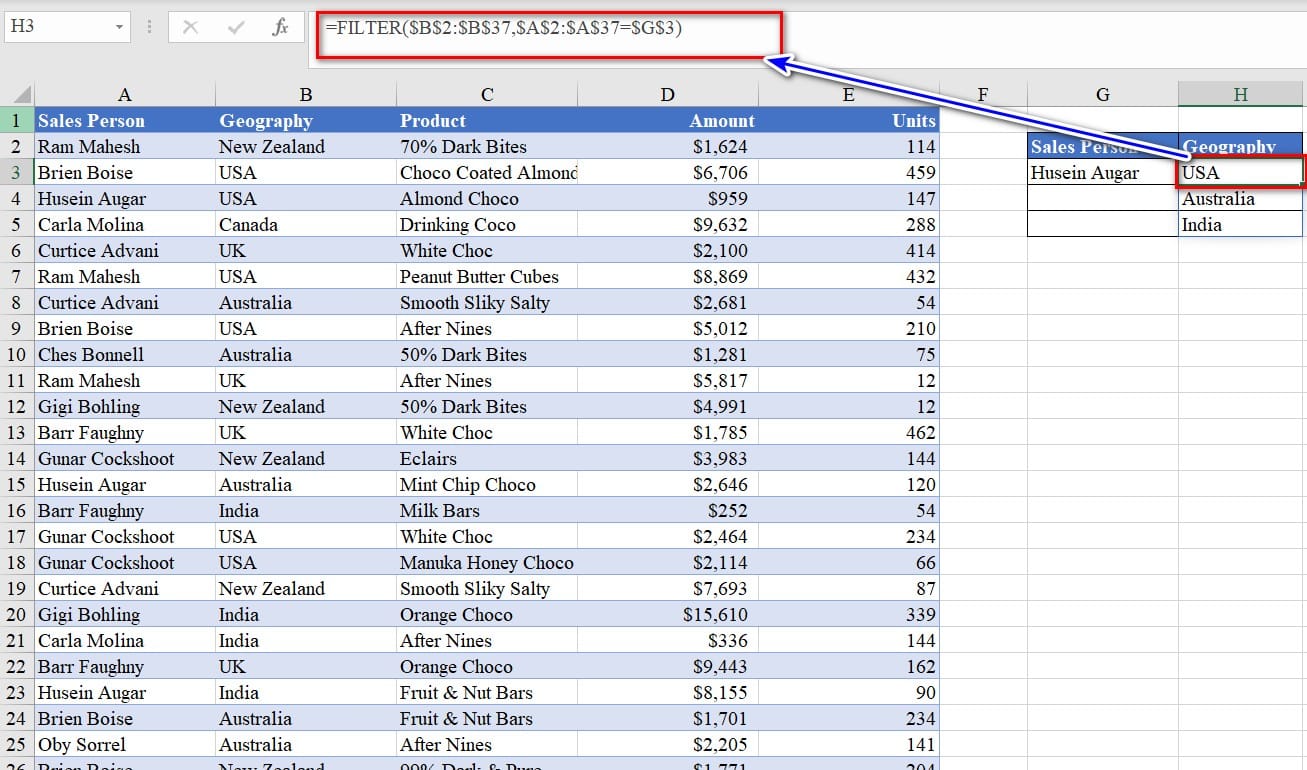Select column H header
The image size is (1307, 770).
[x=1240, y=95]
